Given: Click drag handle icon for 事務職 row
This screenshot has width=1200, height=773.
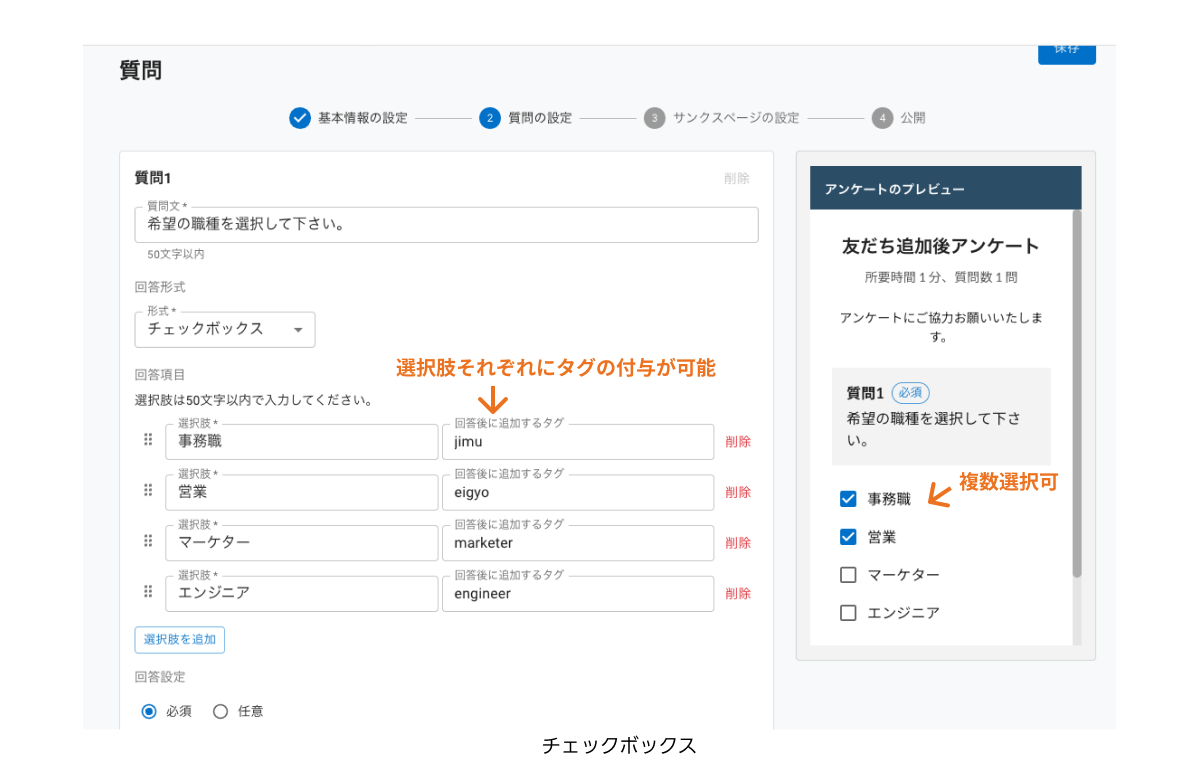Looking at the screenshot, I should [x=148, y=440].
